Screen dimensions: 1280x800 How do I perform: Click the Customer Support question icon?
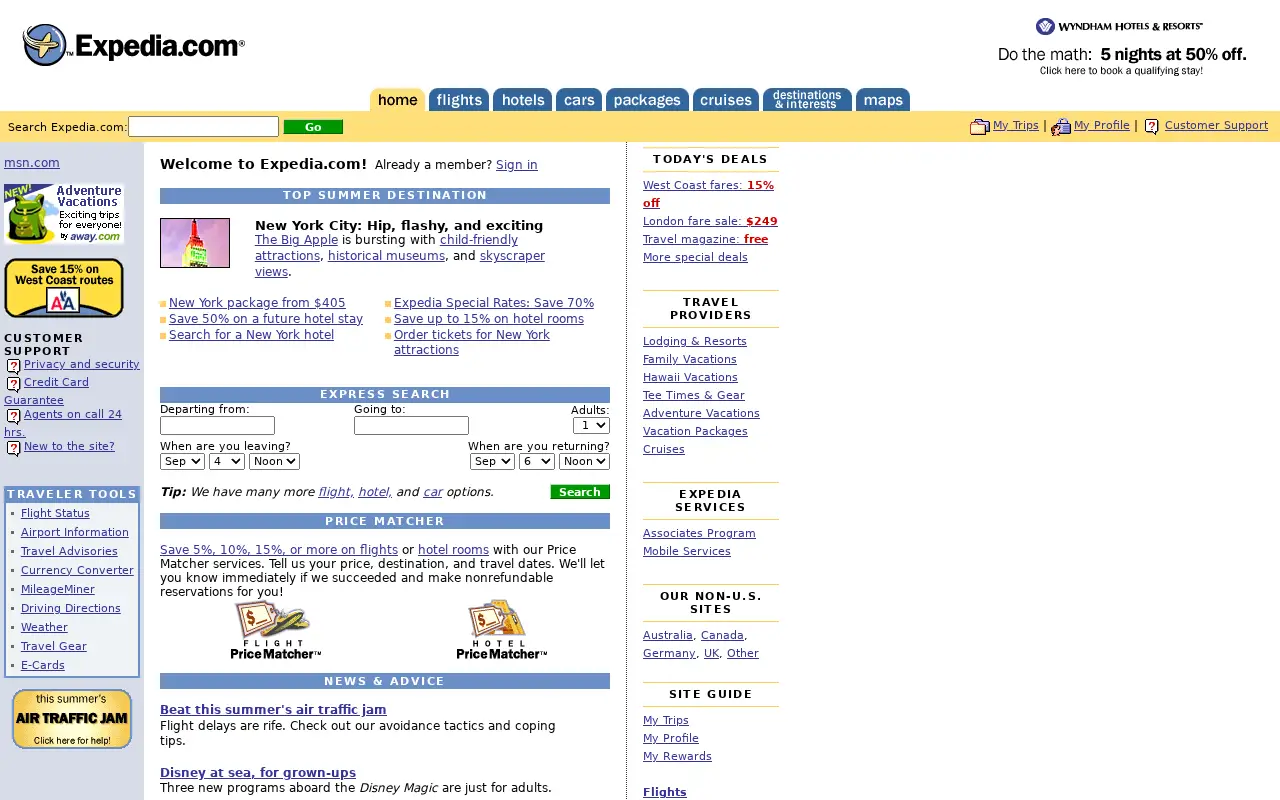[1152, 126]
